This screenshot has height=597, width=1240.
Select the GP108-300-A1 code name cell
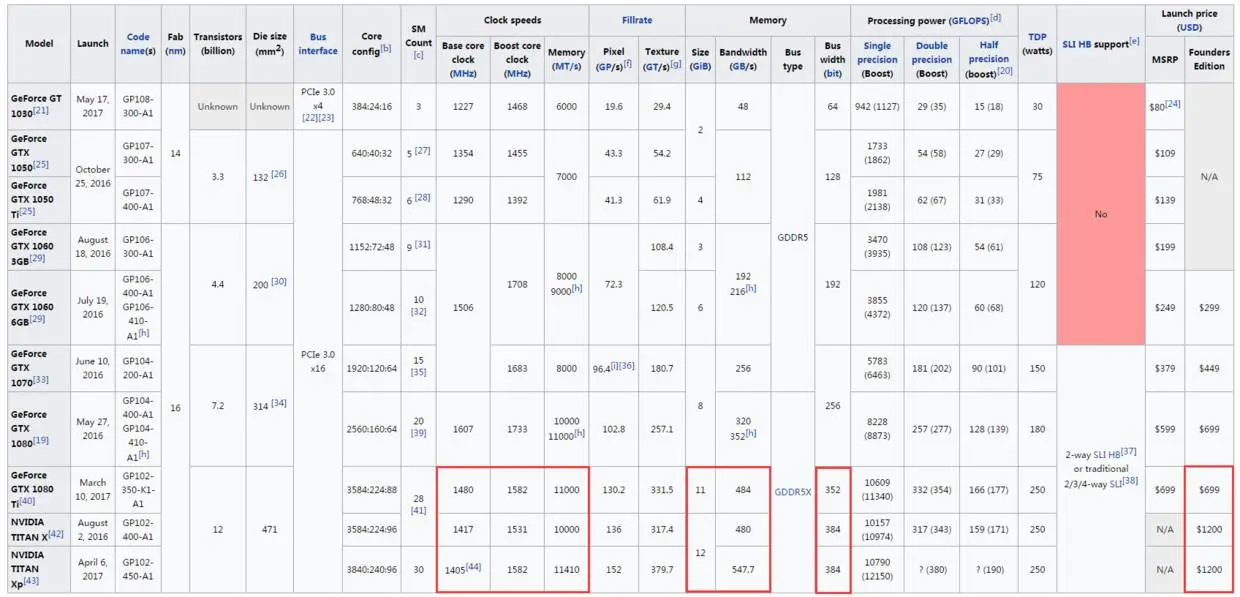pos(138,106)
